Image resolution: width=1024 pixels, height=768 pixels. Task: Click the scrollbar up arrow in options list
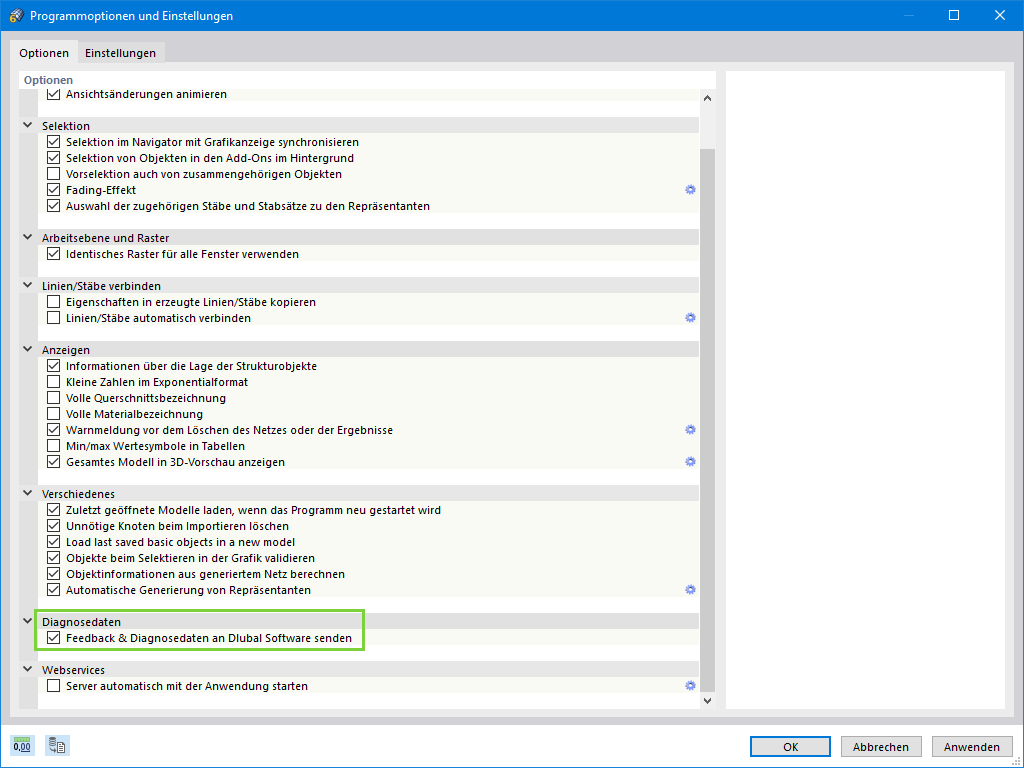[x=707, y=98]
